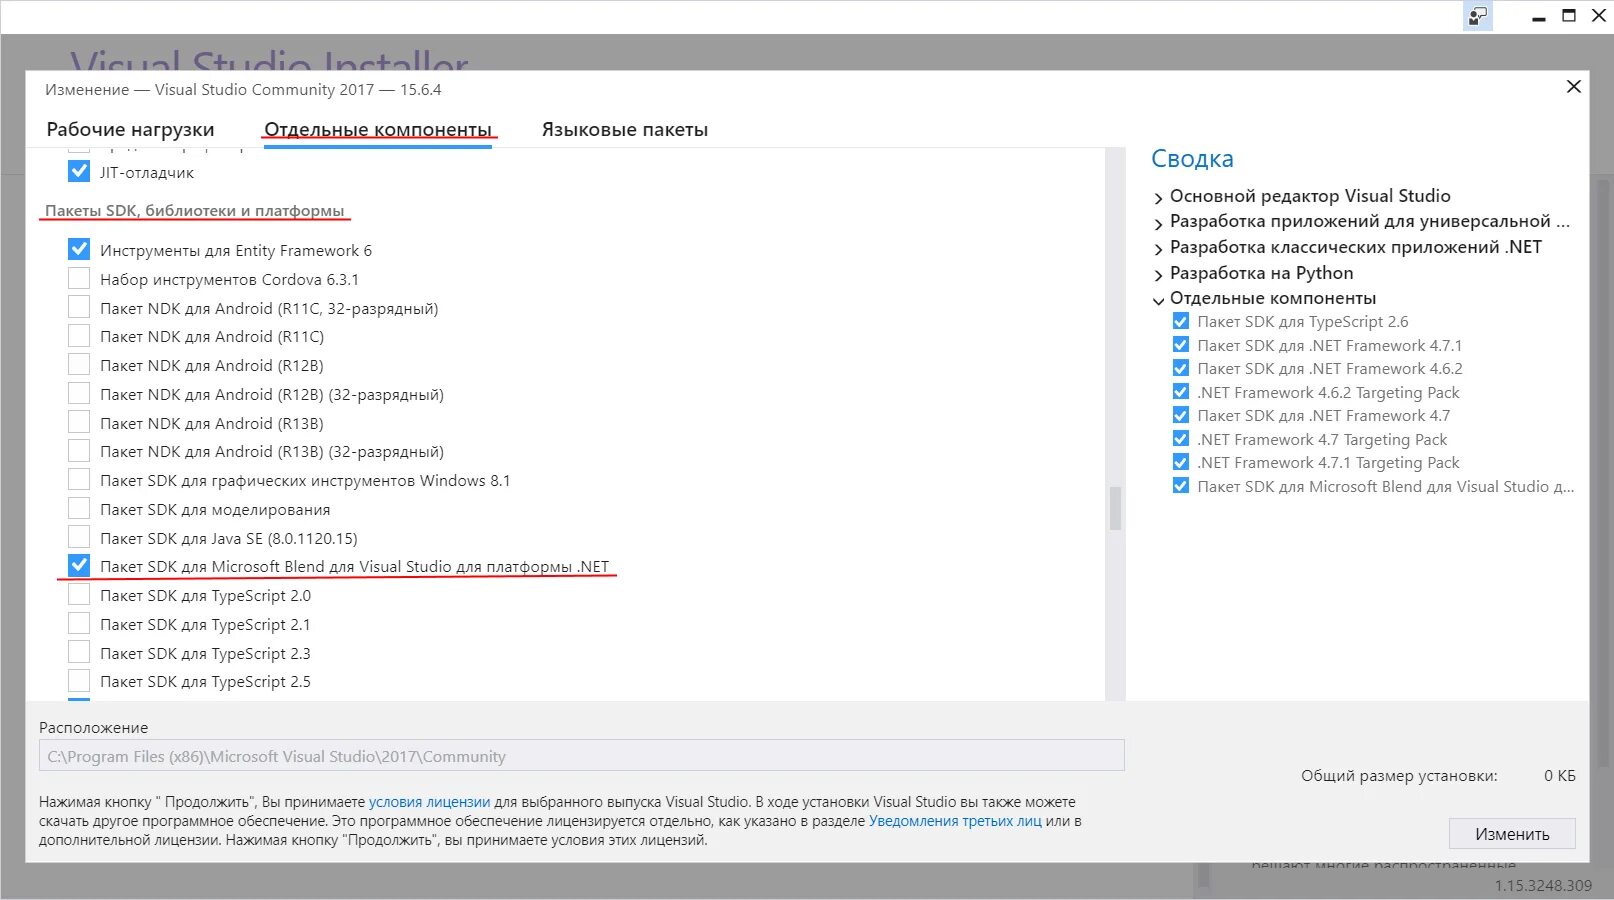Click the components list scrollbar thumb
Viewport: 1614px width, 900px height.
tap(1115, 508)
